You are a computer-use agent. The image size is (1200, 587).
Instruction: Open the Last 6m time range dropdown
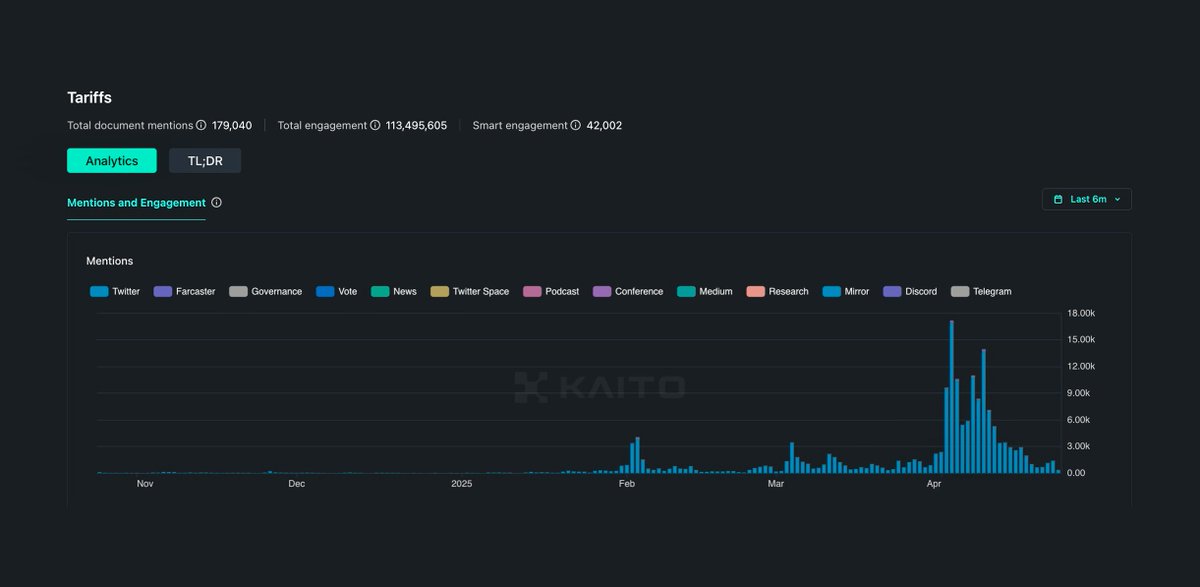coord(1087,199)
